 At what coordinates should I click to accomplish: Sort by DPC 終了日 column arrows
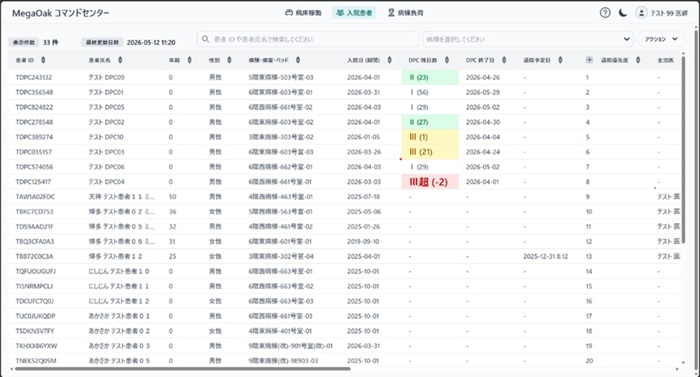(x=504, y=60)
